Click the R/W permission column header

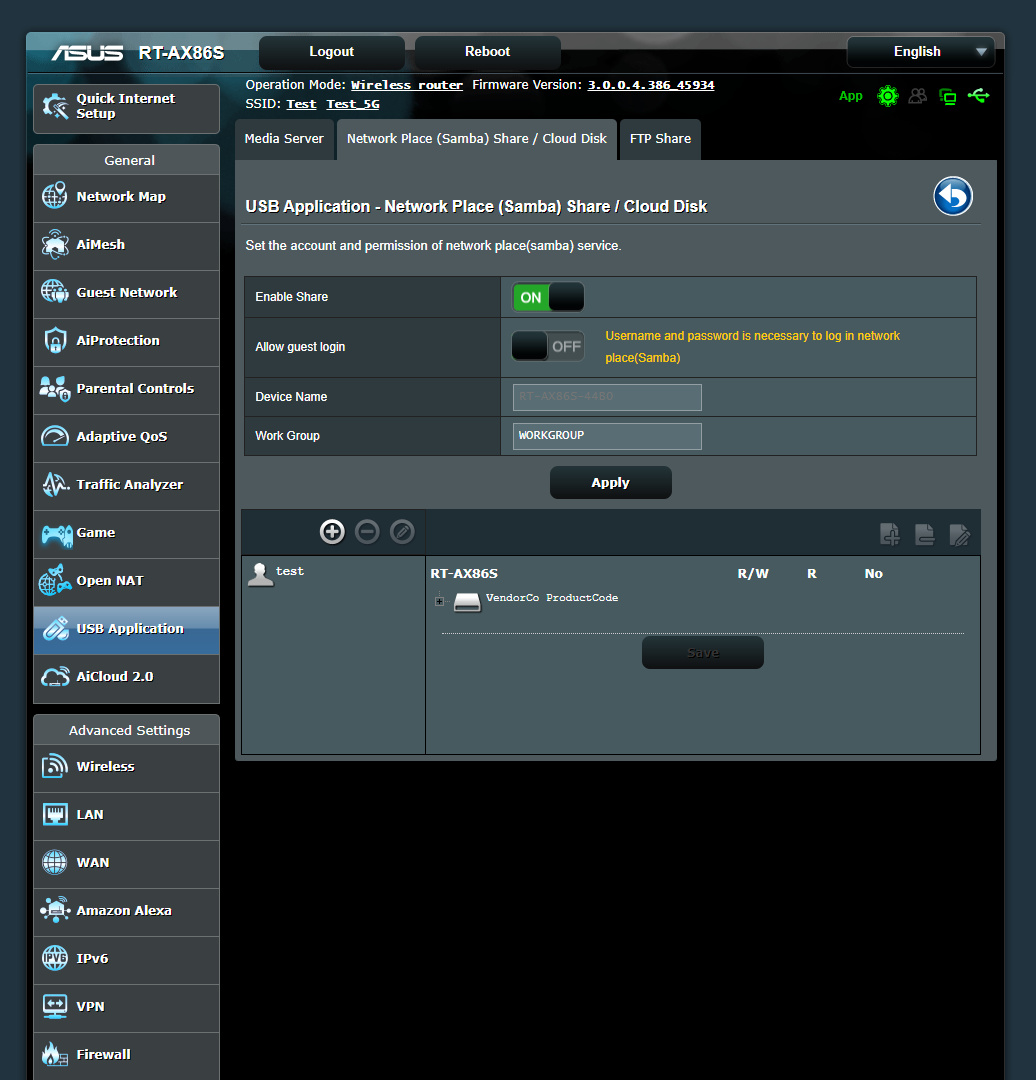click(x=753, y=574)
